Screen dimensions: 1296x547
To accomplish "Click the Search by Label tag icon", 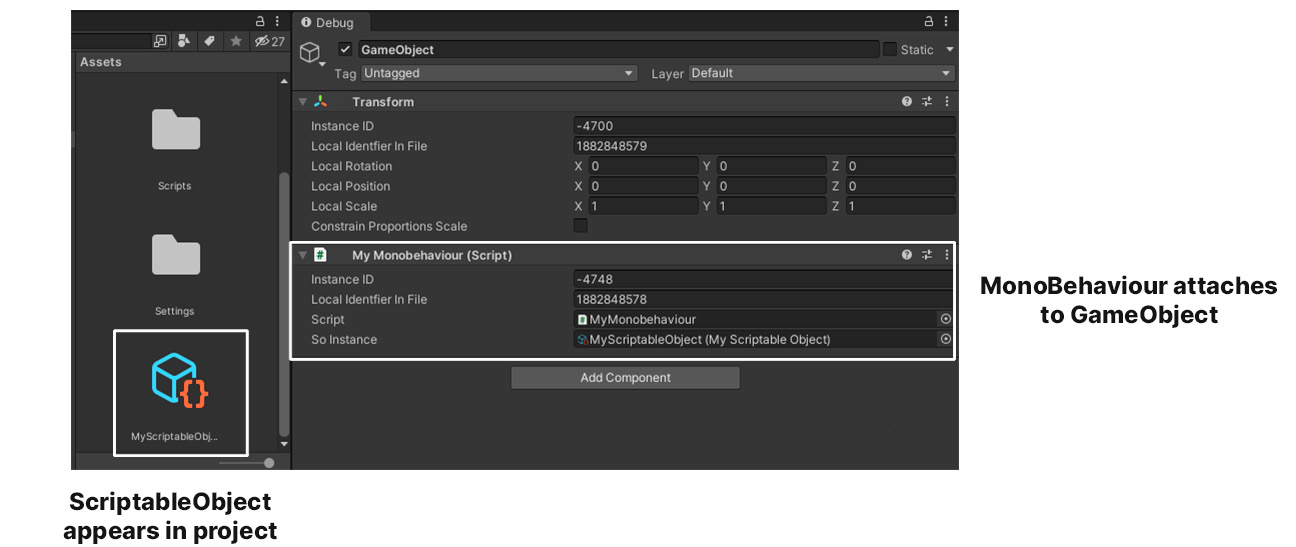I will [x=209, y=41].
